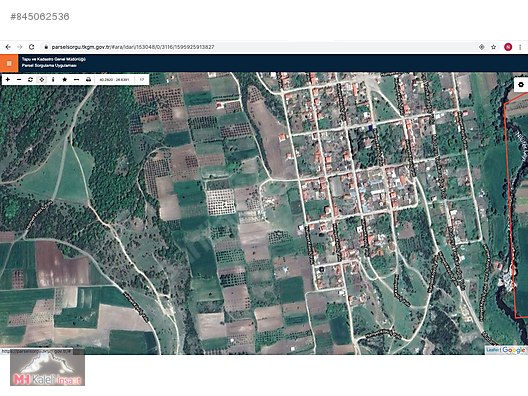Go back with browser back arrow
This screenshot has height=396, width=528.
(8, 47)
